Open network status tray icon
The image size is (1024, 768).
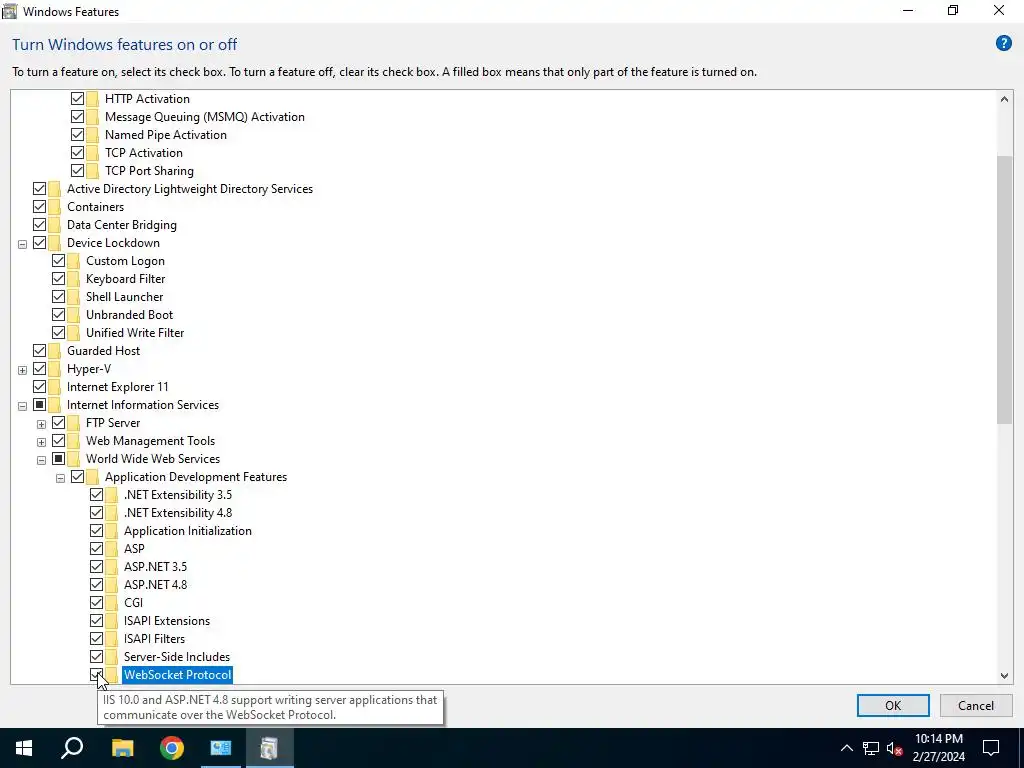coord(871,748)
